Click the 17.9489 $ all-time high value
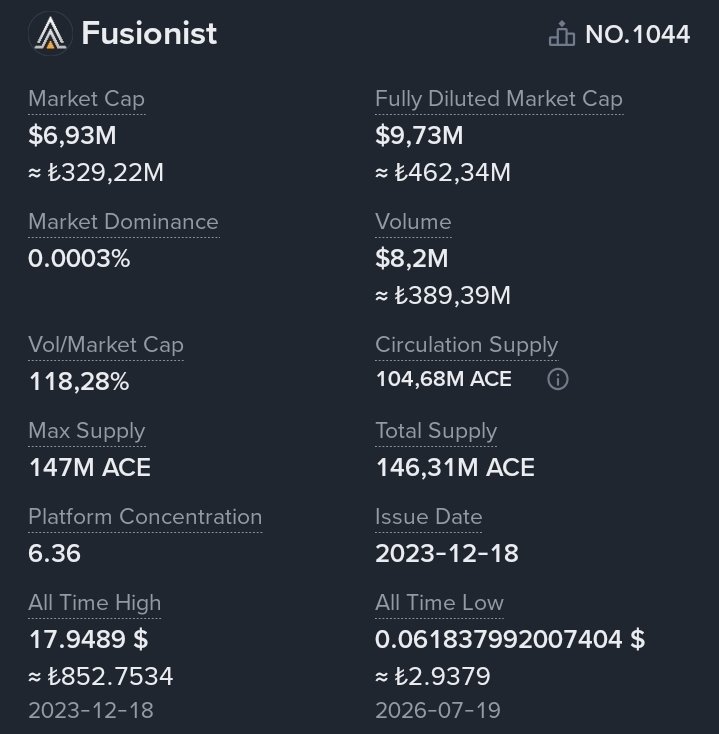The height and width of the screenshot is (734, 719). [x=88, y=639]
